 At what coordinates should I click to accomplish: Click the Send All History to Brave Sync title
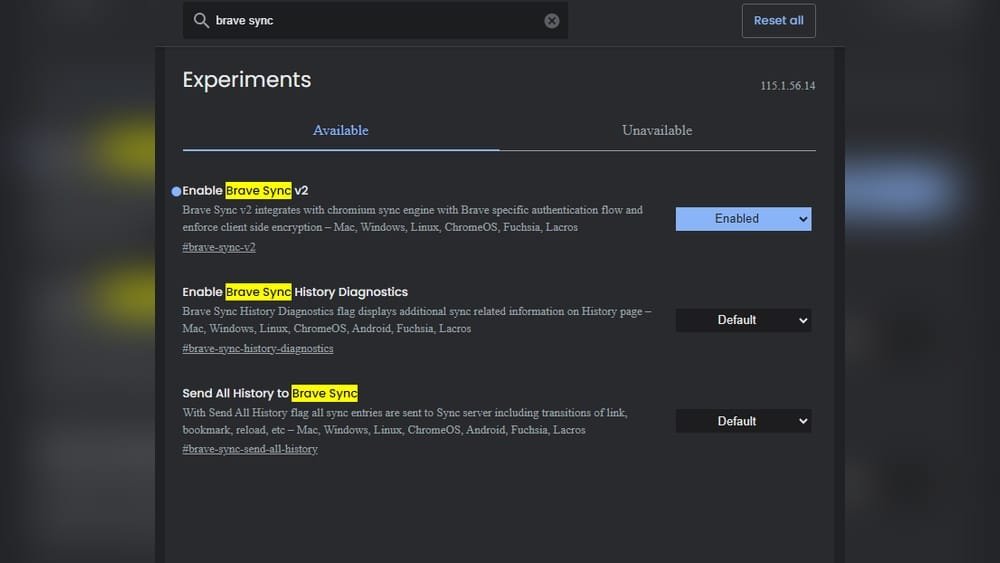tap(270, 393)
